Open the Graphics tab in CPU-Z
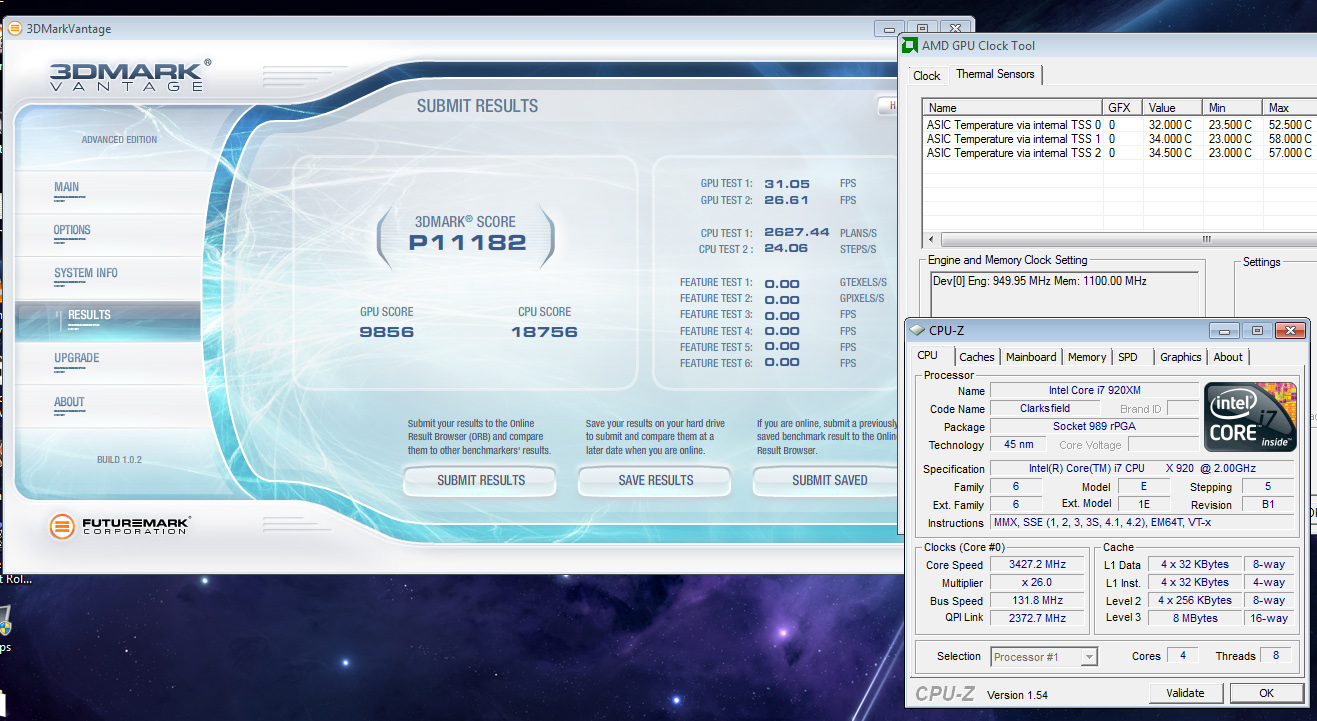The image size is (1317, 721). (x=1181, y=357)
